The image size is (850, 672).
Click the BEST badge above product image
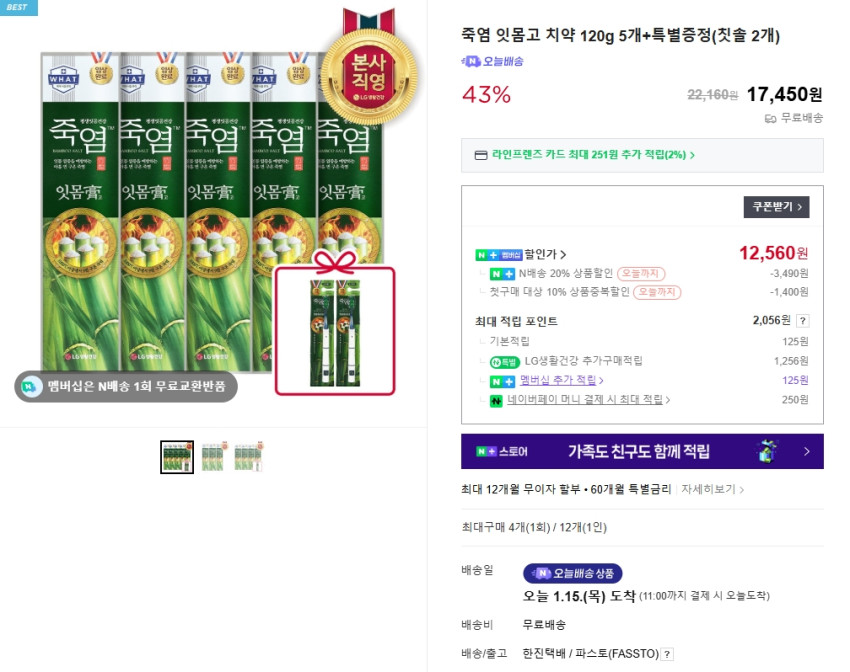(18, 8)
